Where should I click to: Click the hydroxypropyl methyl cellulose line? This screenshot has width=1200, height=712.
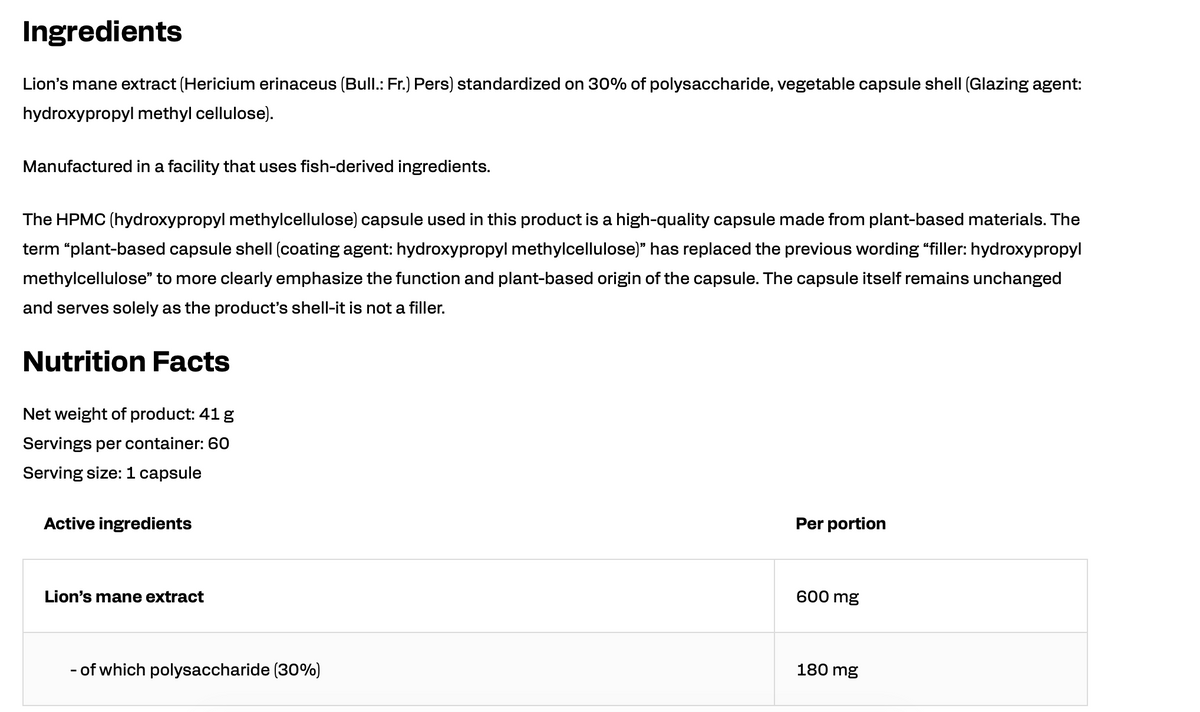pos(148,114)
